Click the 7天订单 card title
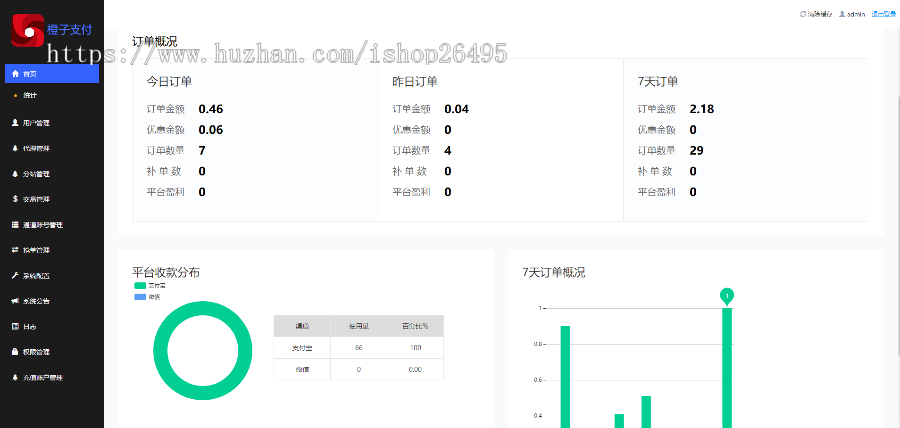The image size is (900, 428). (658, 81)
